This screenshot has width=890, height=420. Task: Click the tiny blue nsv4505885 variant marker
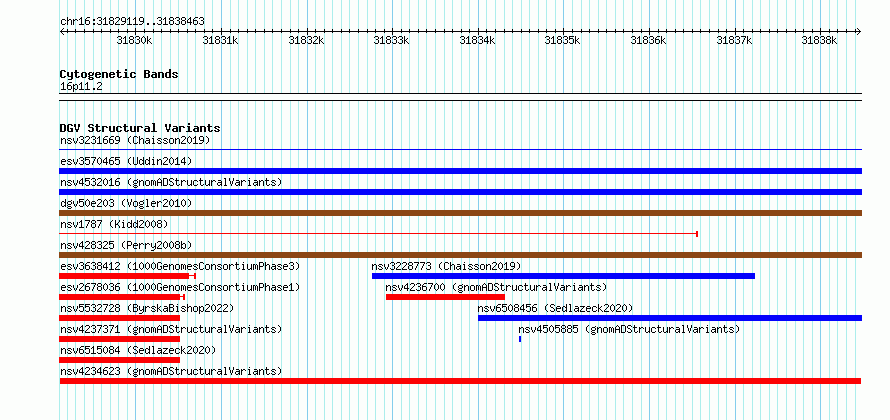(520, 339)
